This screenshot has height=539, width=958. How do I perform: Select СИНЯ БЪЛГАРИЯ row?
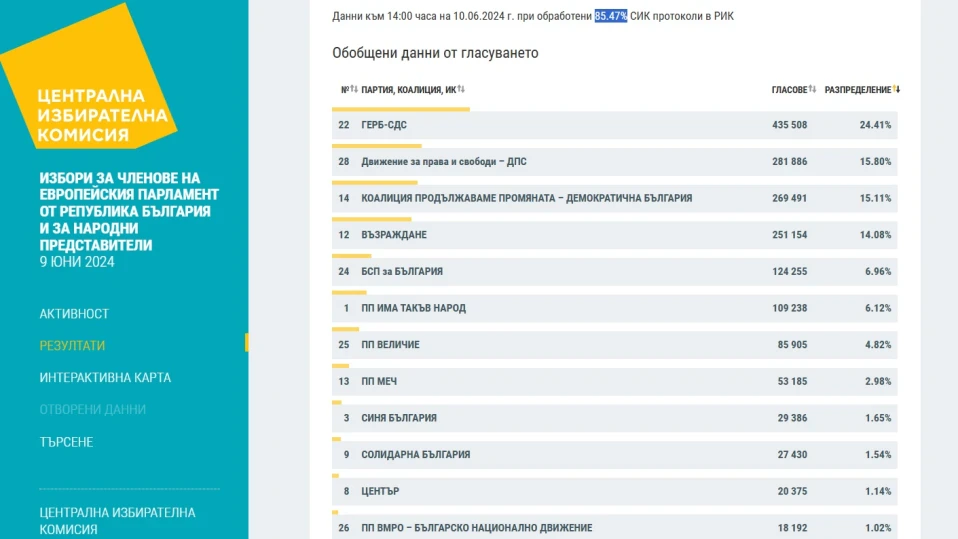point(615,418)
